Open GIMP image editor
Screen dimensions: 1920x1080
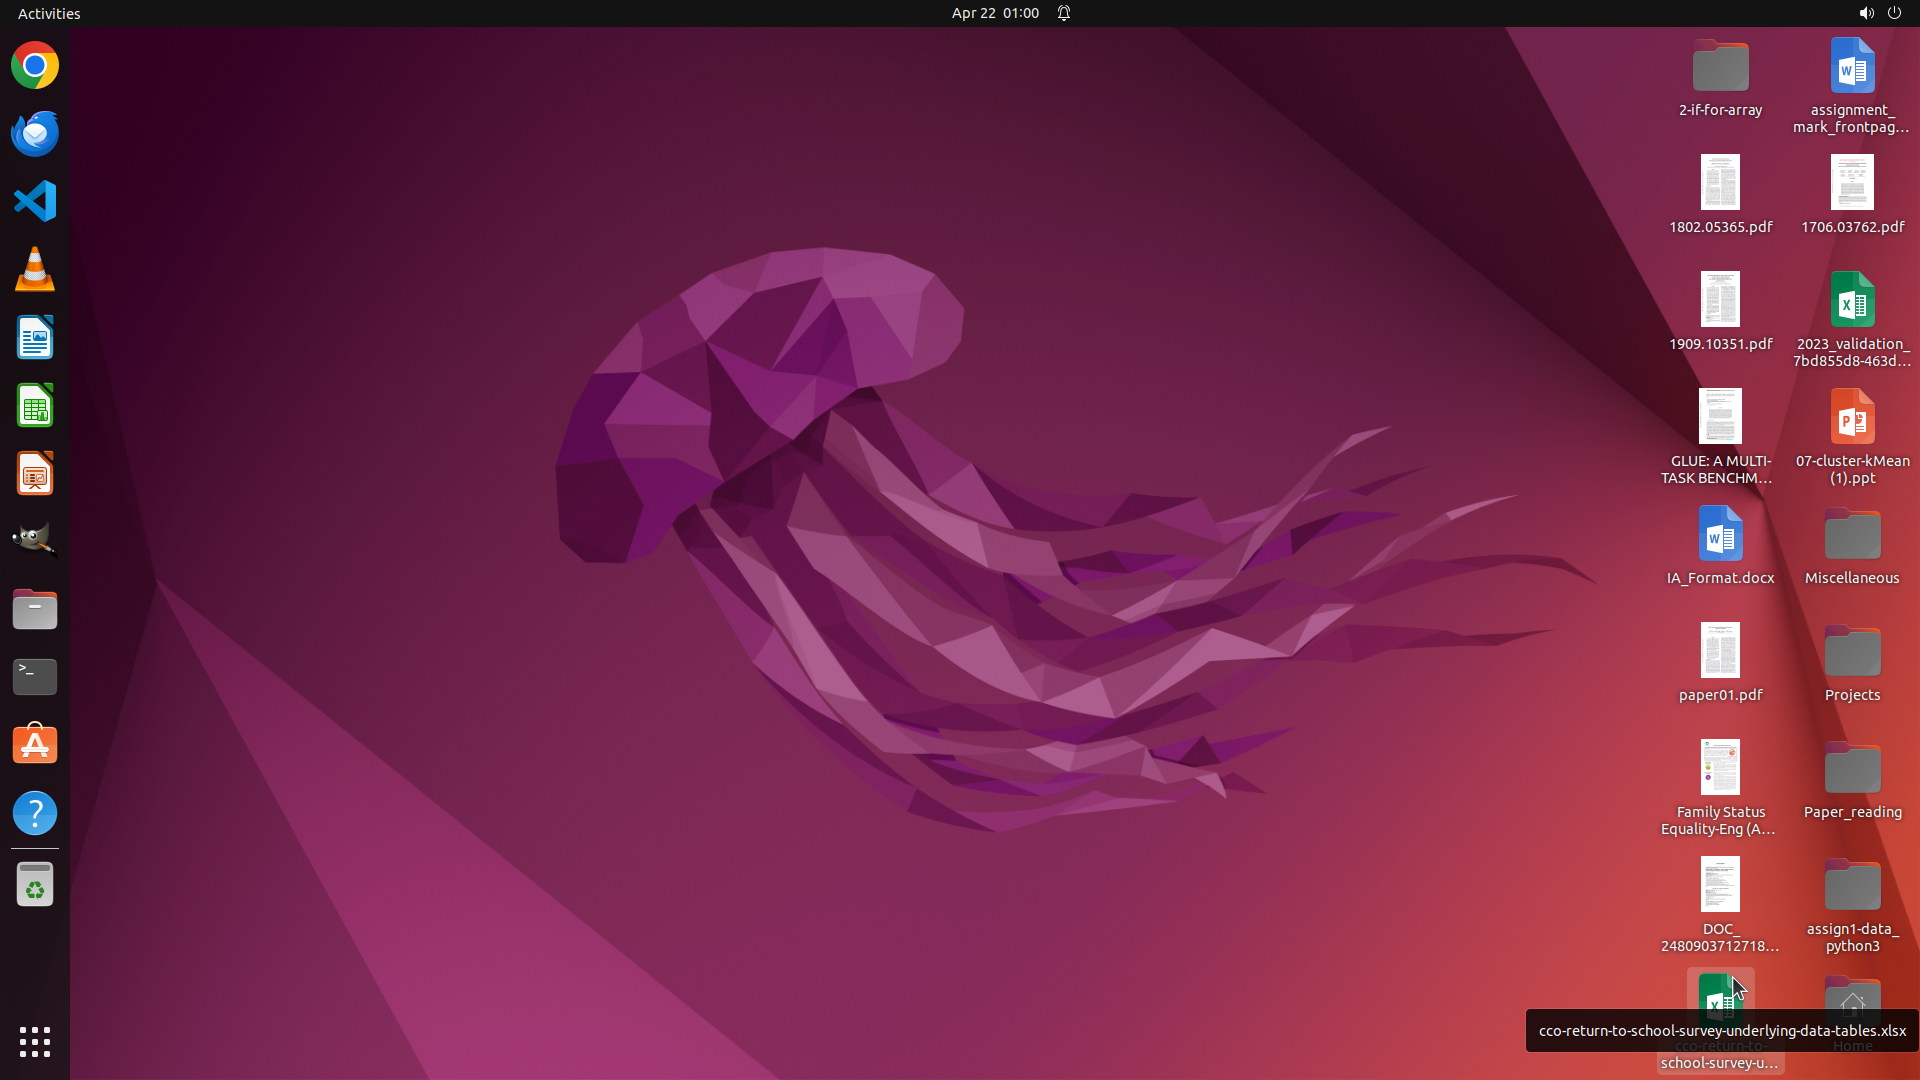point(35,540)
